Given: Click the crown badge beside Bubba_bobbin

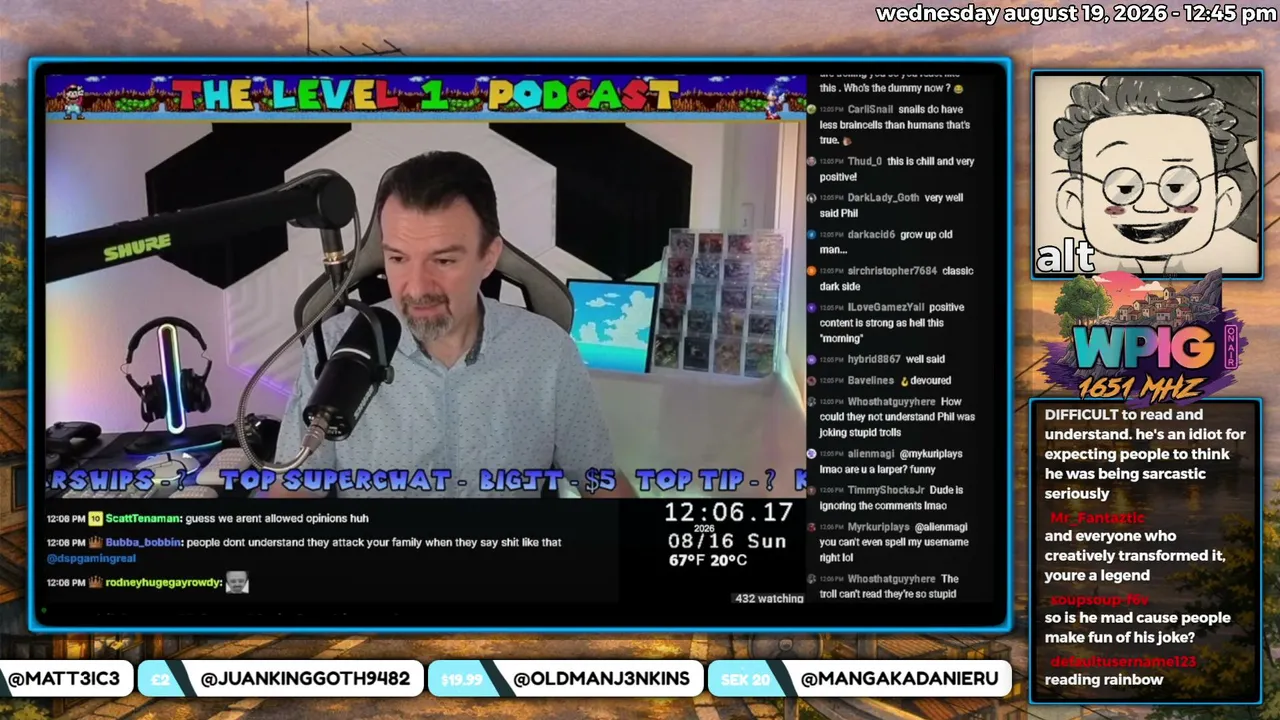Looking at the screenshot, I should point(96,542).
